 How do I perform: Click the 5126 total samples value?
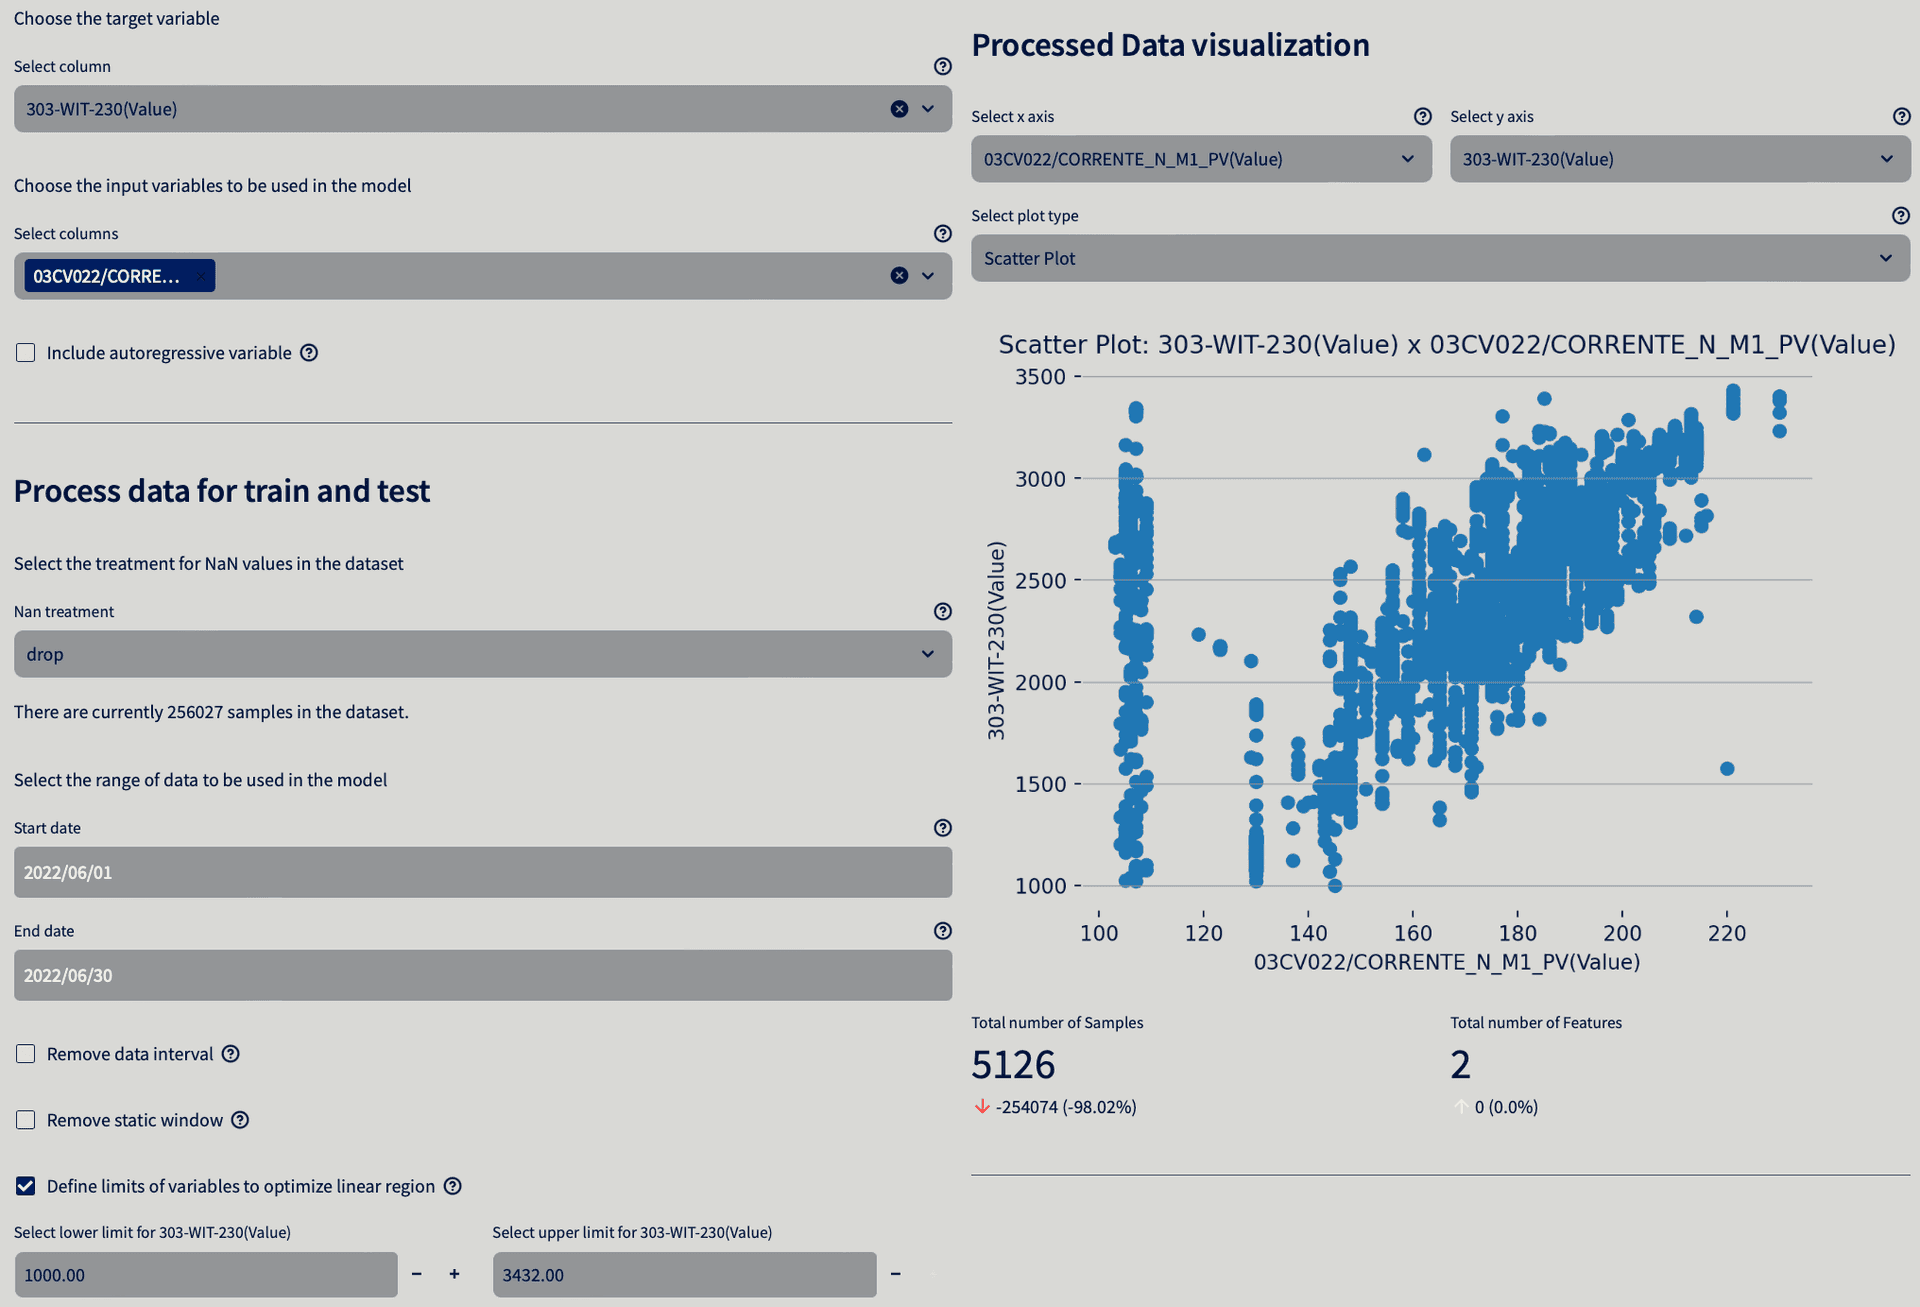tap(1013, 1065)
